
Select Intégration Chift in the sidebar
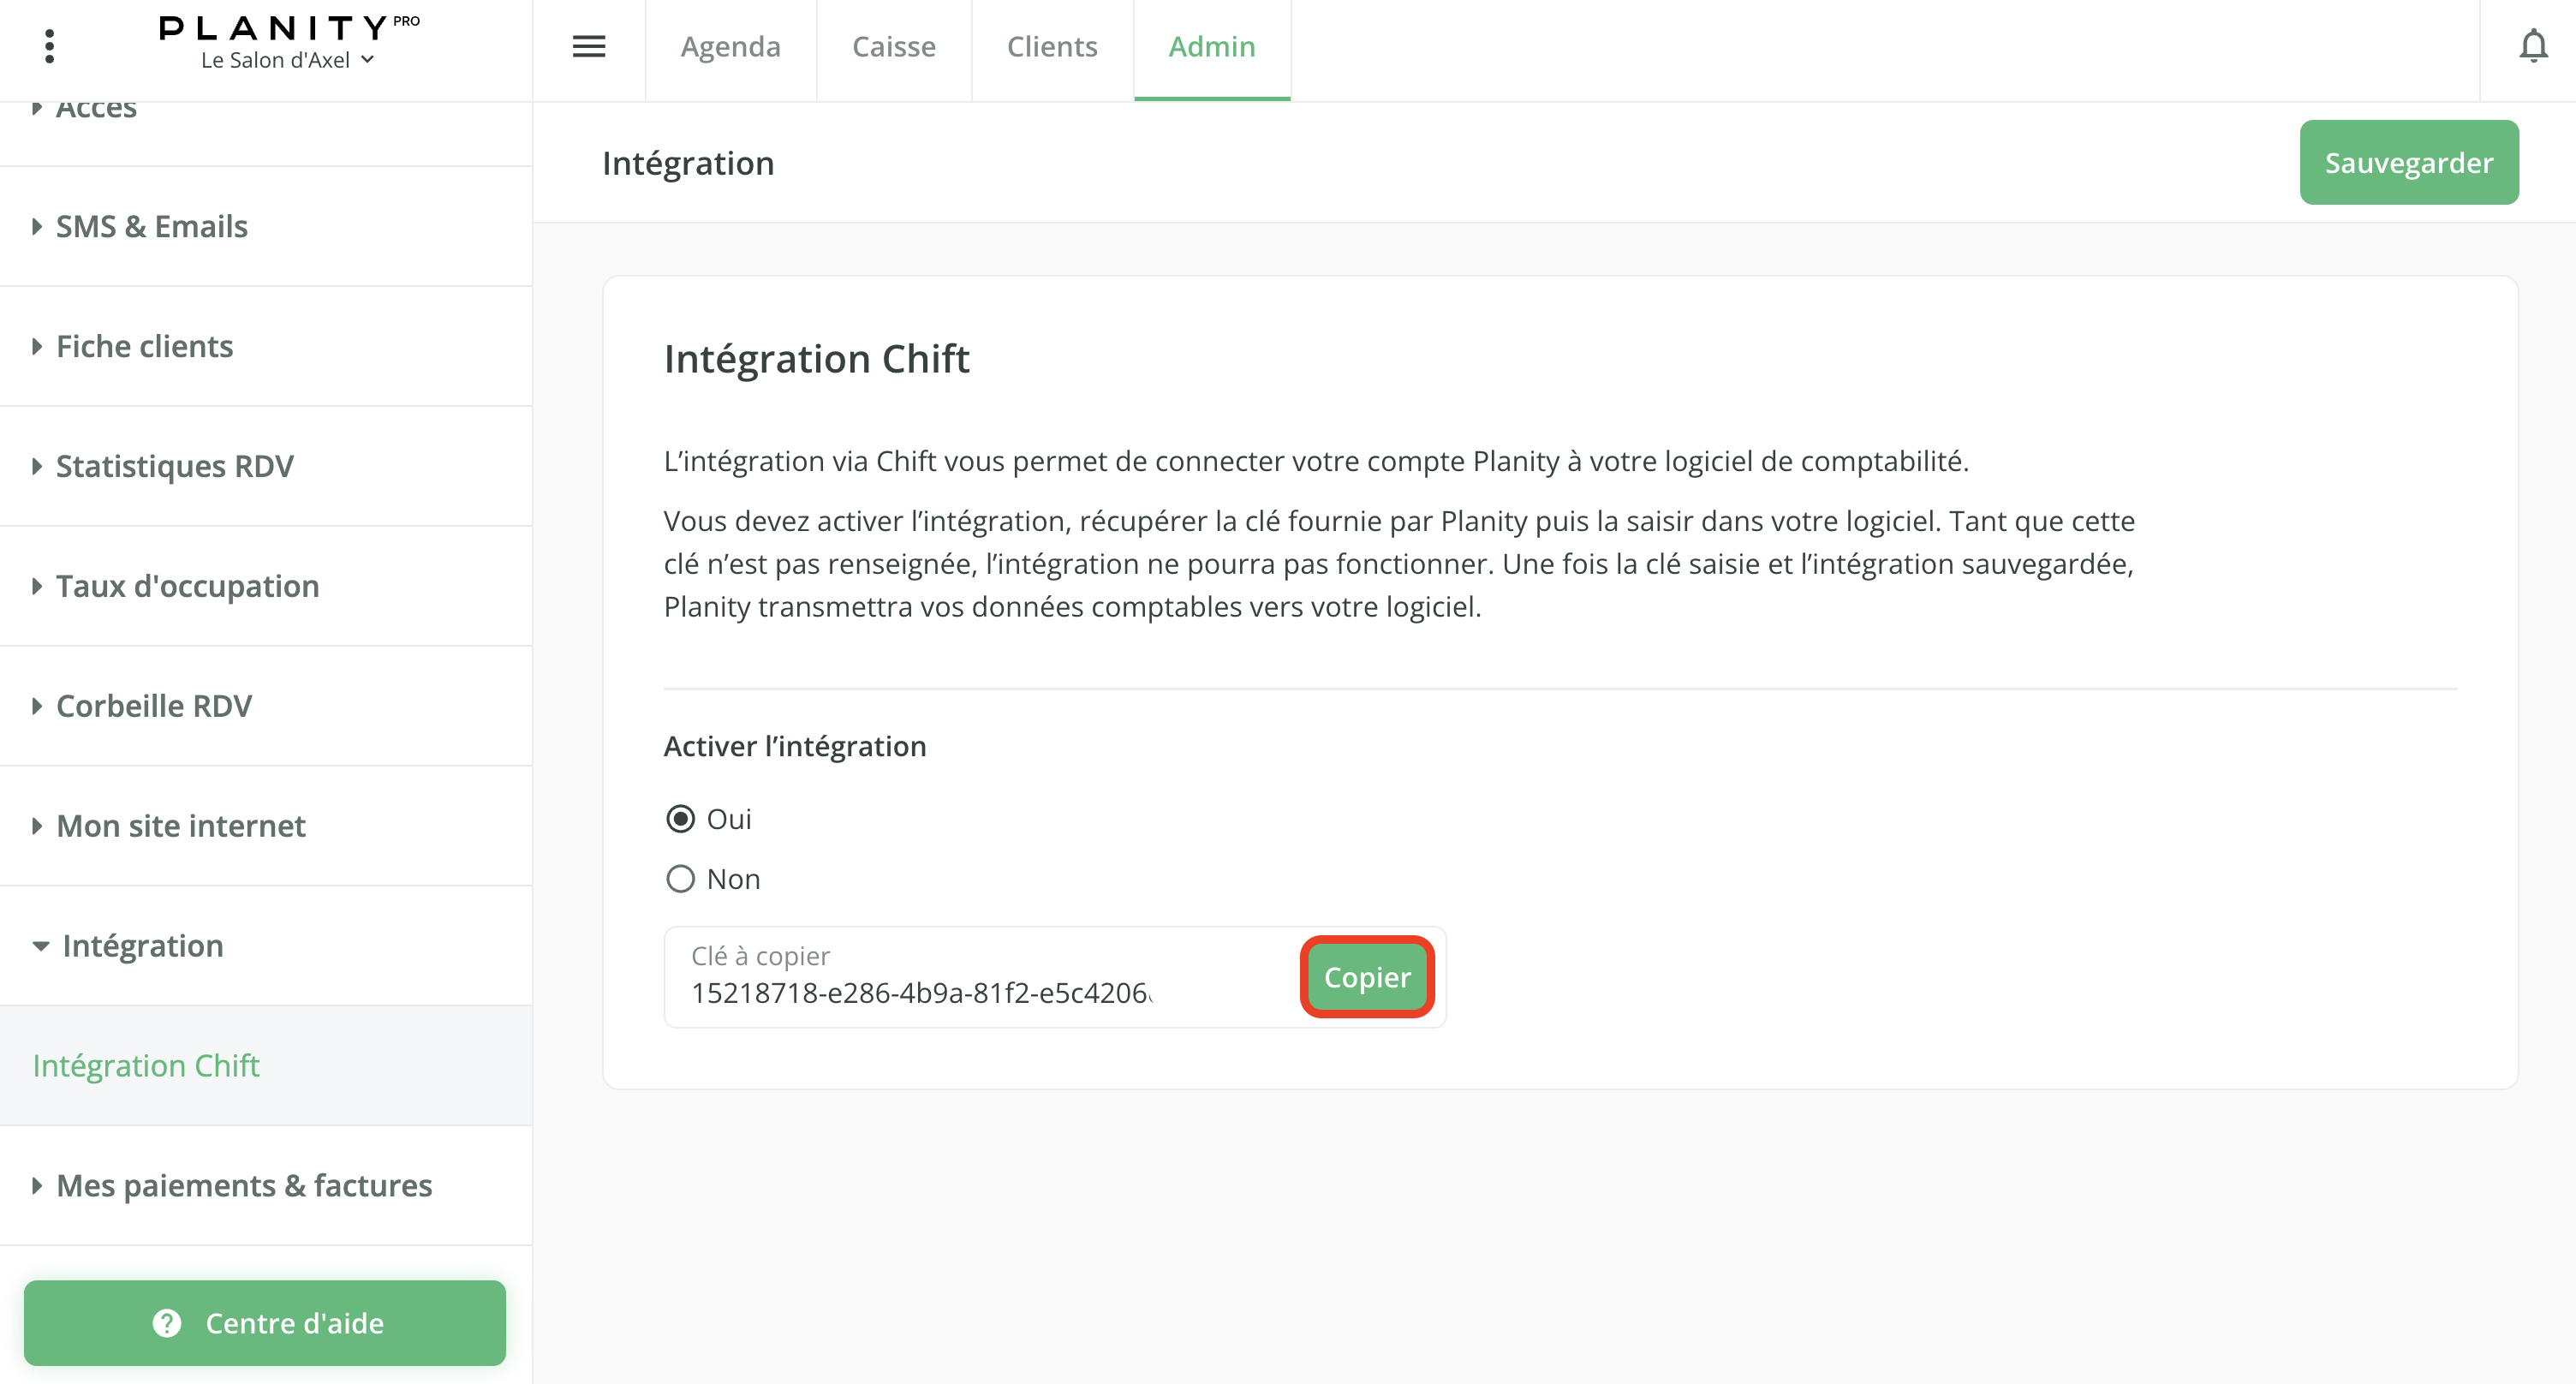tap(146, 1066)
